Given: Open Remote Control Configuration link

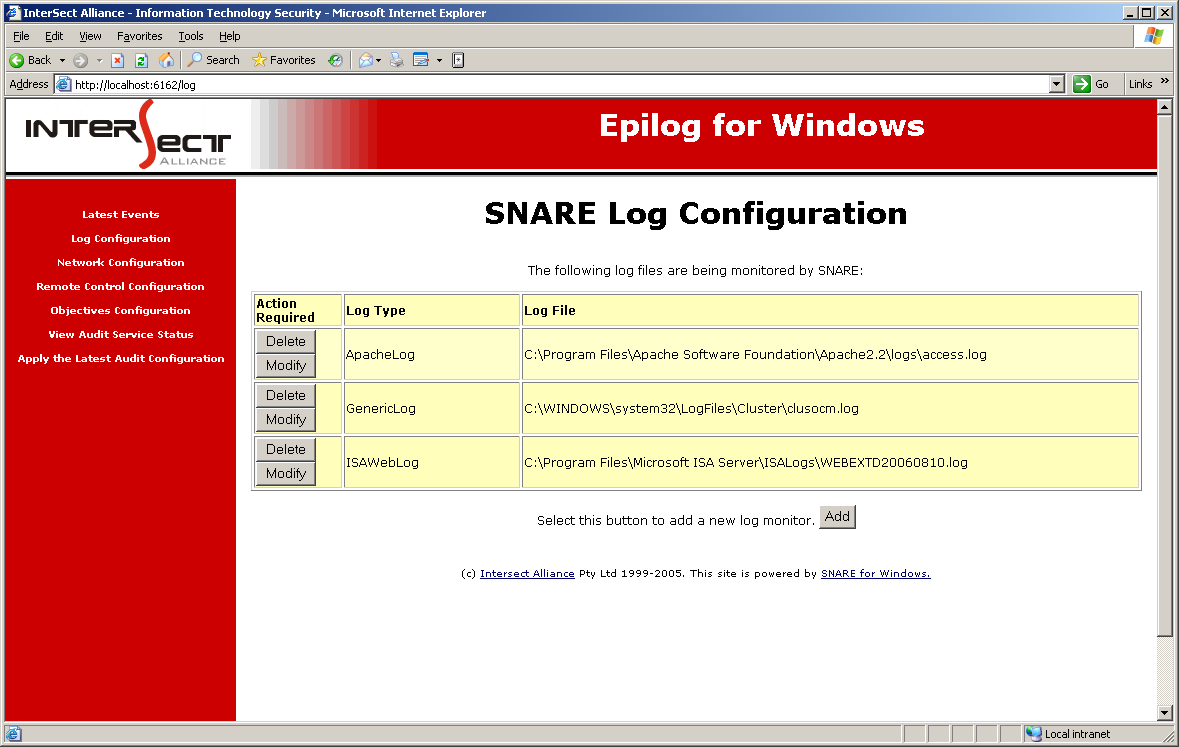Looking at the screenshot, I should click(120, 287).
